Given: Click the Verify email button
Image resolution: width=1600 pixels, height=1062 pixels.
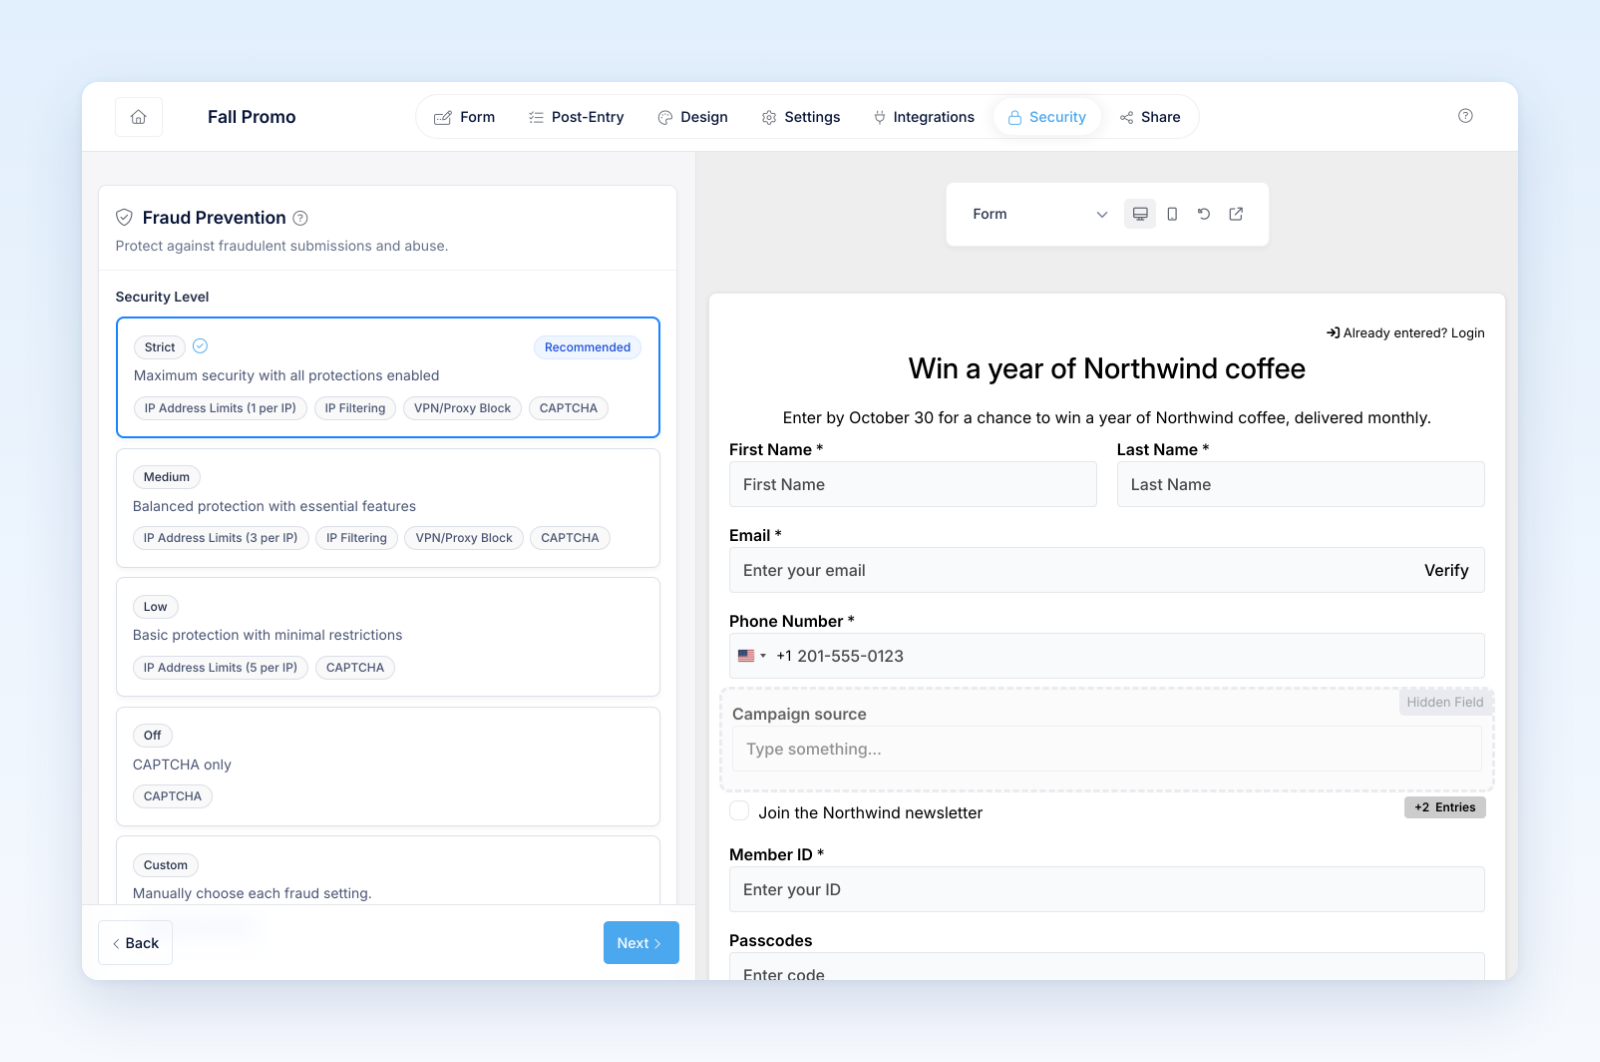Looking at the screenshot, I should coord(1446,570).
